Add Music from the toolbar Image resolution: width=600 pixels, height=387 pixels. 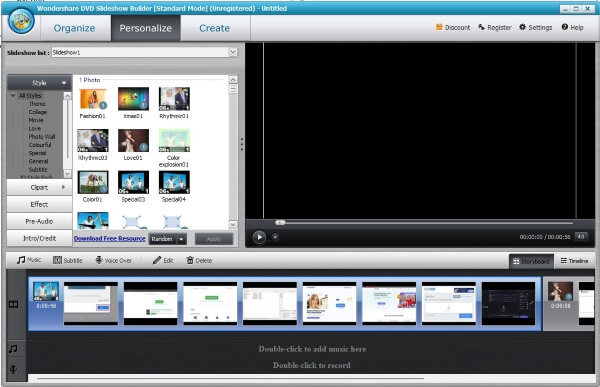[x=29, y=260]
